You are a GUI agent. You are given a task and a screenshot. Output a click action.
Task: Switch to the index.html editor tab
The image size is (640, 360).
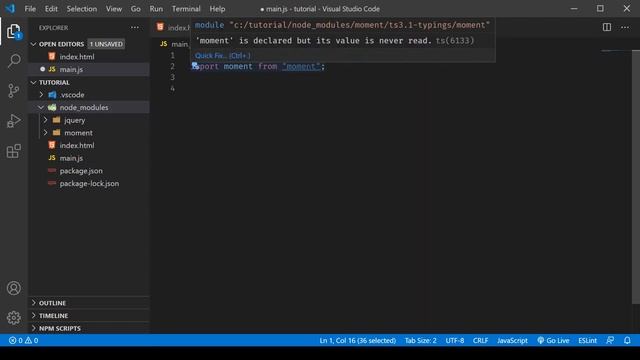[x=173, y=27]
